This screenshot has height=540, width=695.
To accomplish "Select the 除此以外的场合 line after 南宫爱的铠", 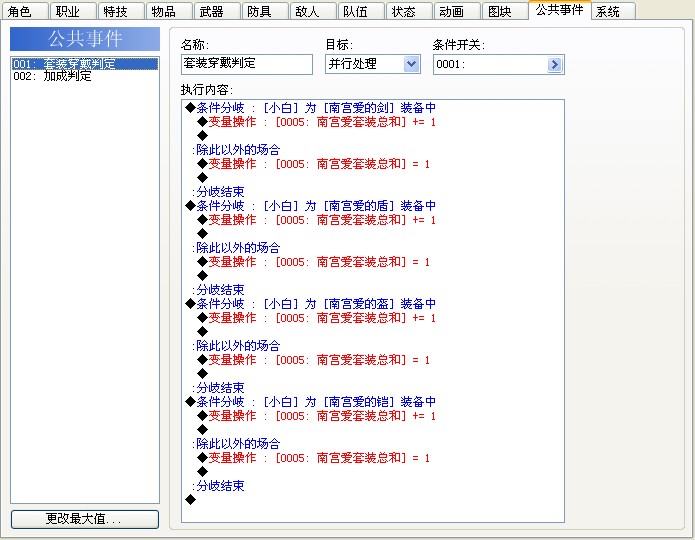I will click(x=236, y=444).
